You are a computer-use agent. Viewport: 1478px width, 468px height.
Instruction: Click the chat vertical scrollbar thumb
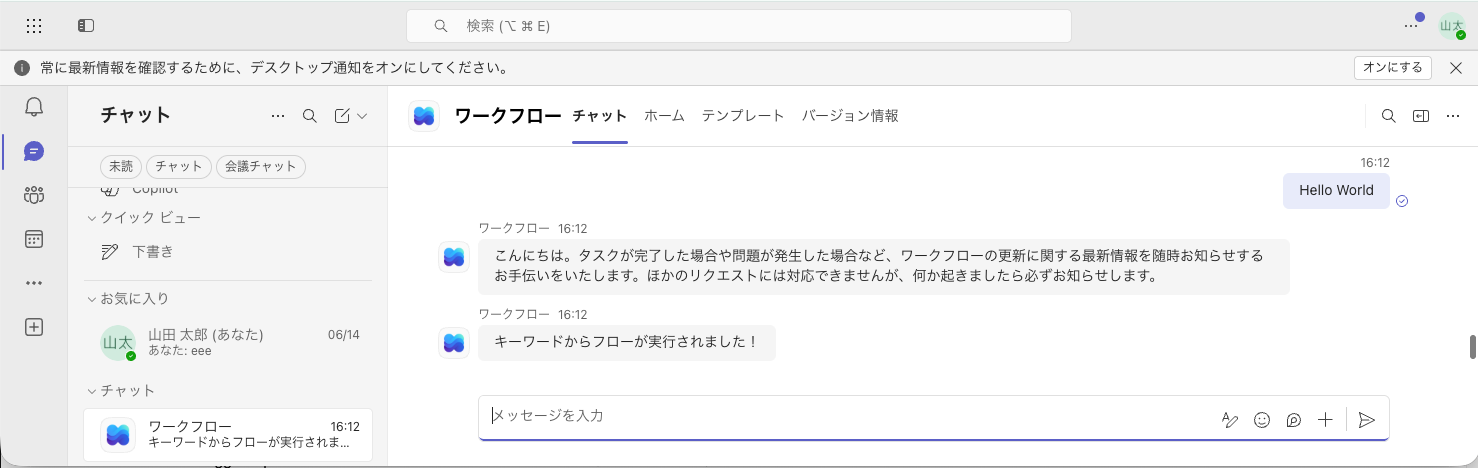pos(1472,346)
